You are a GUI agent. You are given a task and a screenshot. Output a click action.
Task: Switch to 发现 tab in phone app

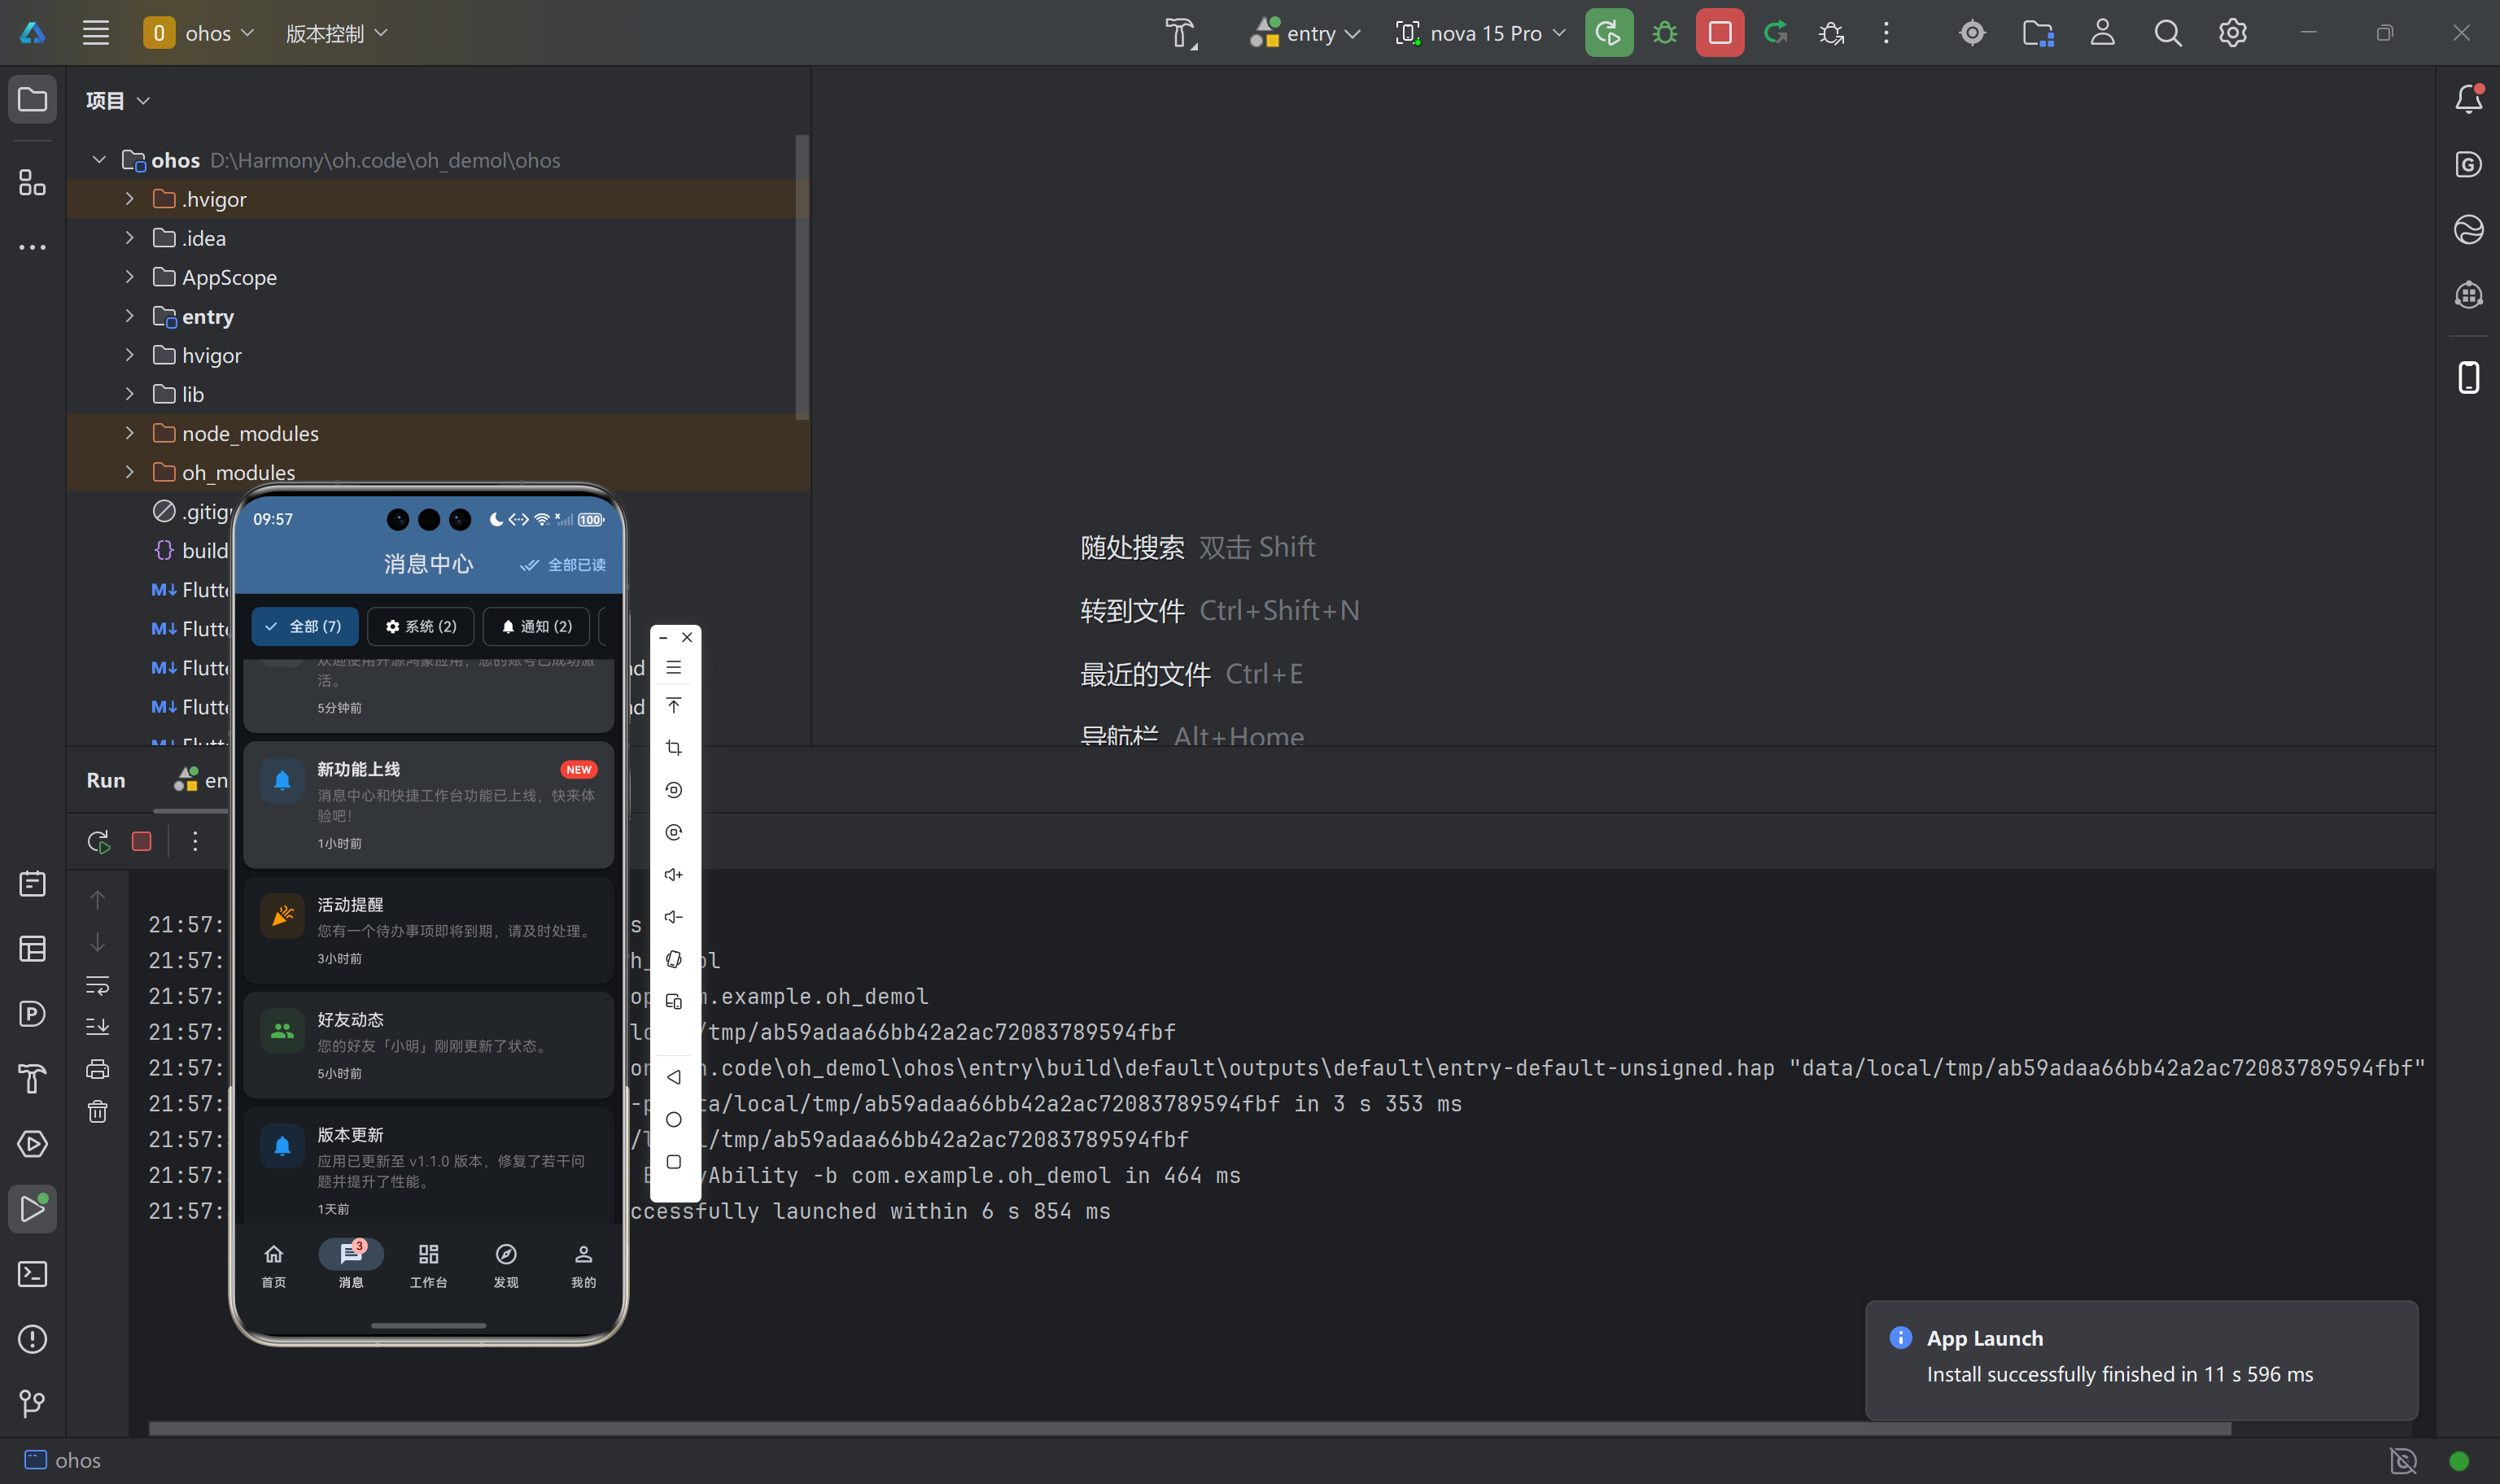pyautogui.click(x=506, y=1264)
